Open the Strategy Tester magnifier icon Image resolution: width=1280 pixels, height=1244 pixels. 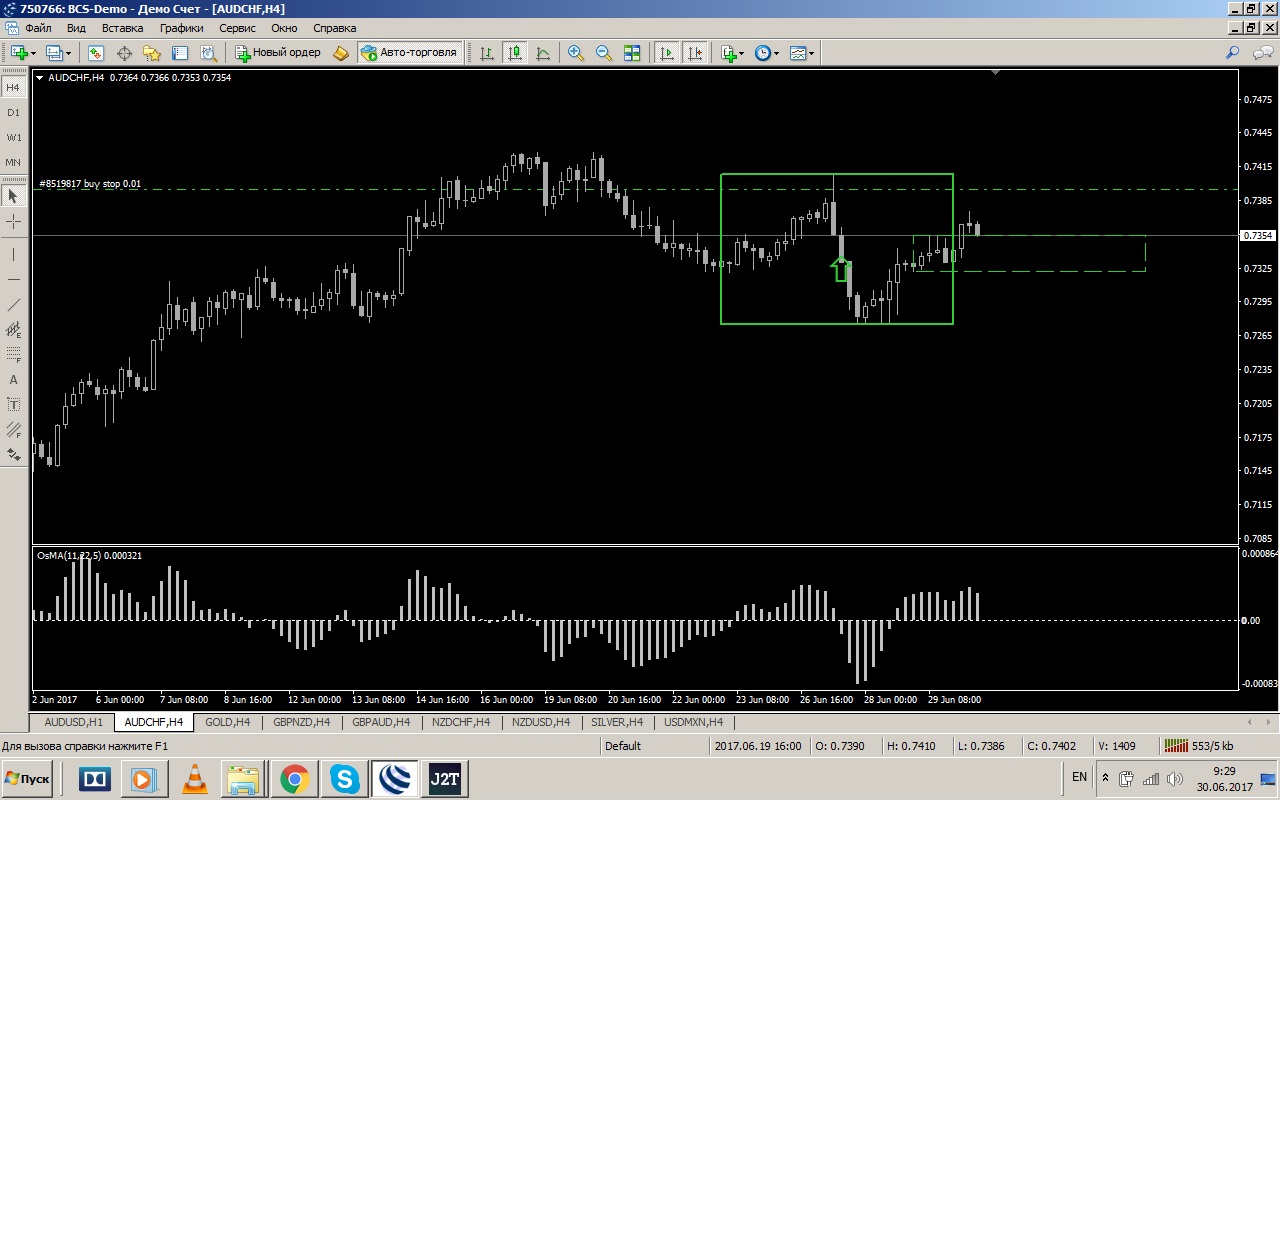[208, 53]
